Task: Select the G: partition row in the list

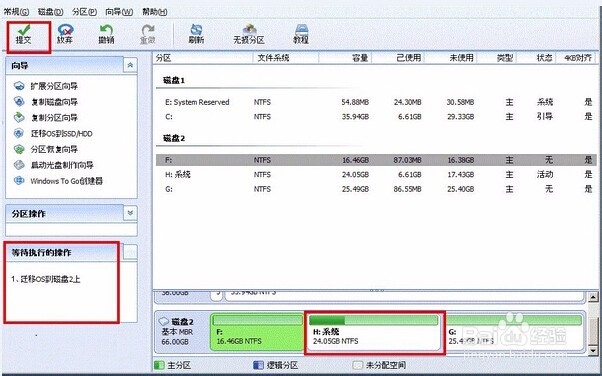Action: (x=376, y=189)
